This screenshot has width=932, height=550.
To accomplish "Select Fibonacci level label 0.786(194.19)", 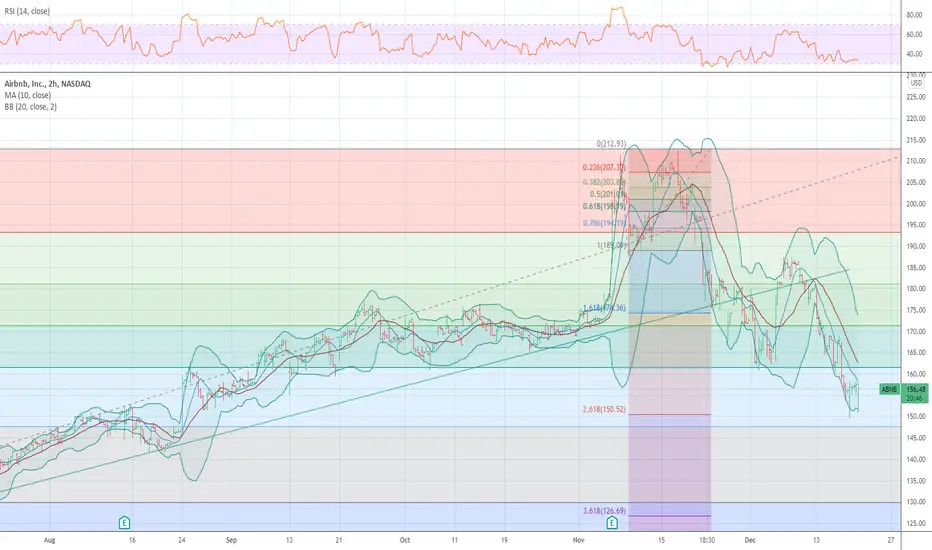I will 603,224.
